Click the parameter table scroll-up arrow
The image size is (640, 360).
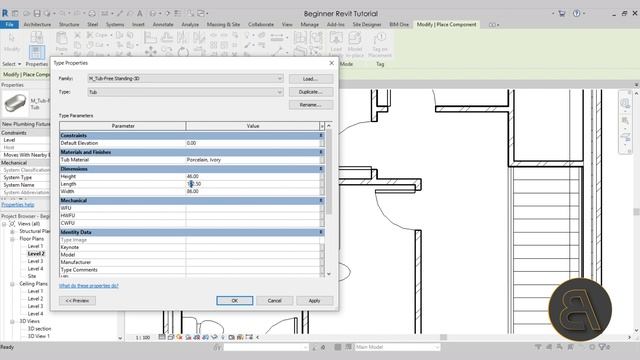click(x=329, y=126)
